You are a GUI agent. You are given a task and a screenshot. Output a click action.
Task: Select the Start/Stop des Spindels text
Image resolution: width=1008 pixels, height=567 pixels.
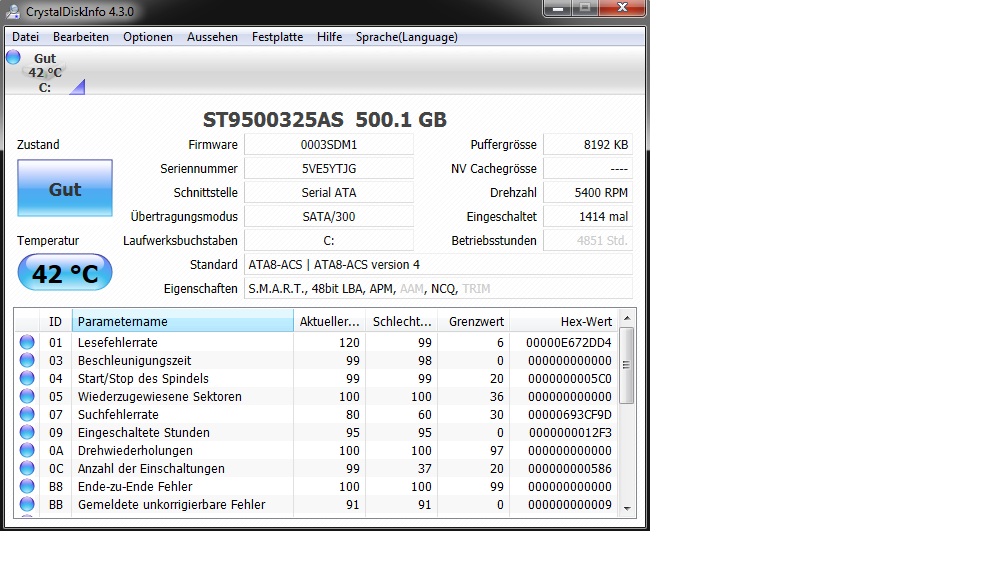[143, 379]
